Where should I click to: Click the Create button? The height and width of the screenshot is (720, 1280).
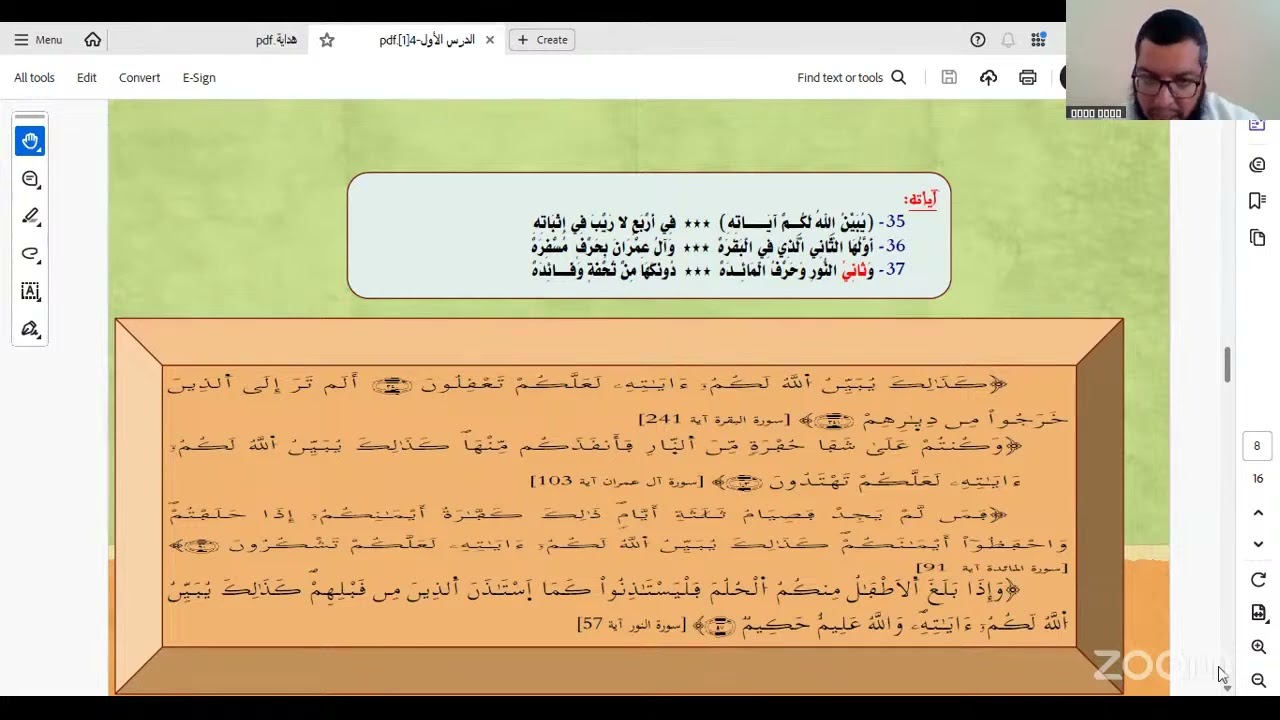[x=542, y=40]
